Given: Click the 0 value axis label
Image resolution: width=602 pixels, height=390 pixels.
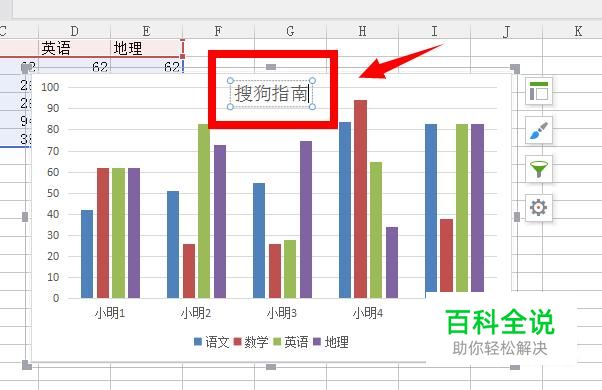Looking at the screenshot, I should (x=56, y=298).
